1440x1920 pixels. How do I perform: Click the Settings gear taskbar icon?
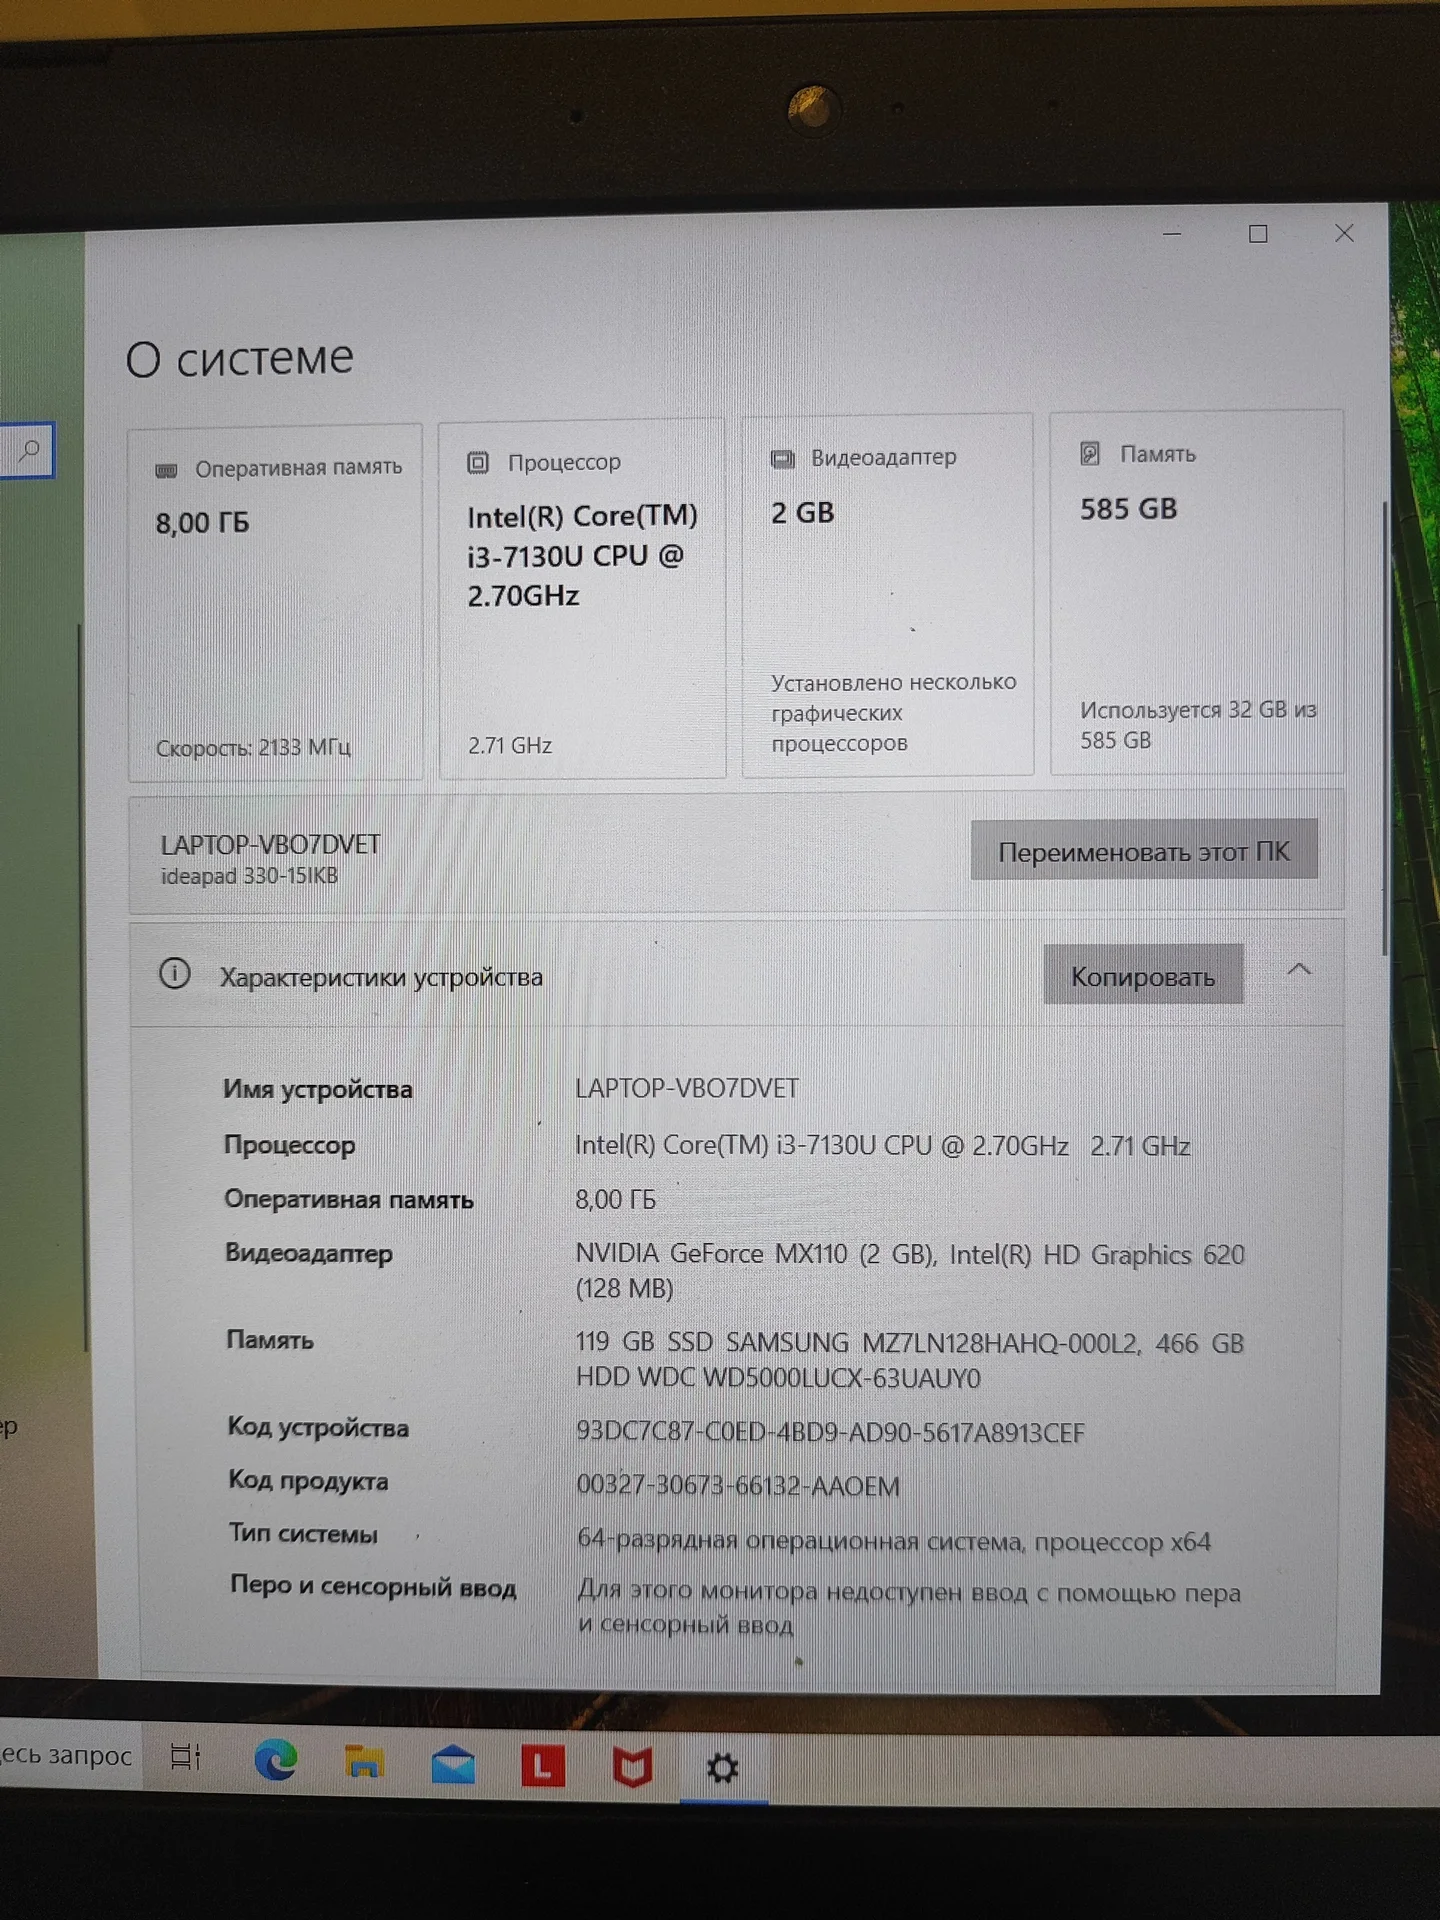point(722,1769)
